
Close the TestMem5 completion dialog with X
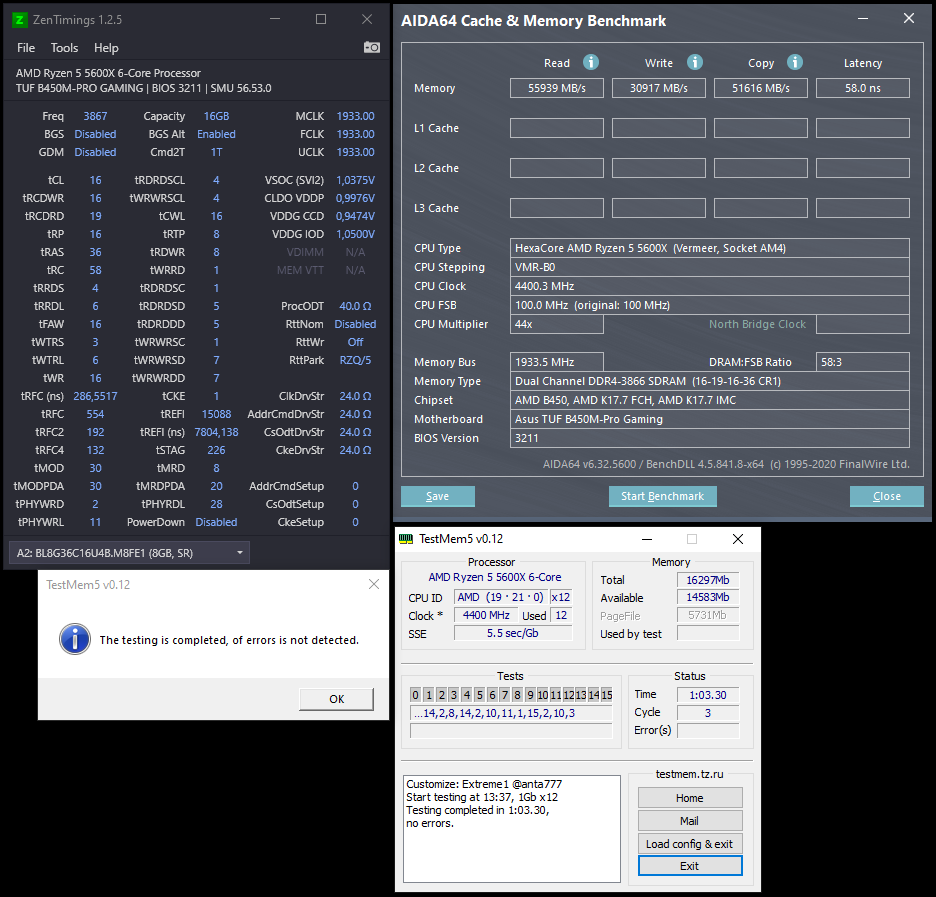coord(374,584)
